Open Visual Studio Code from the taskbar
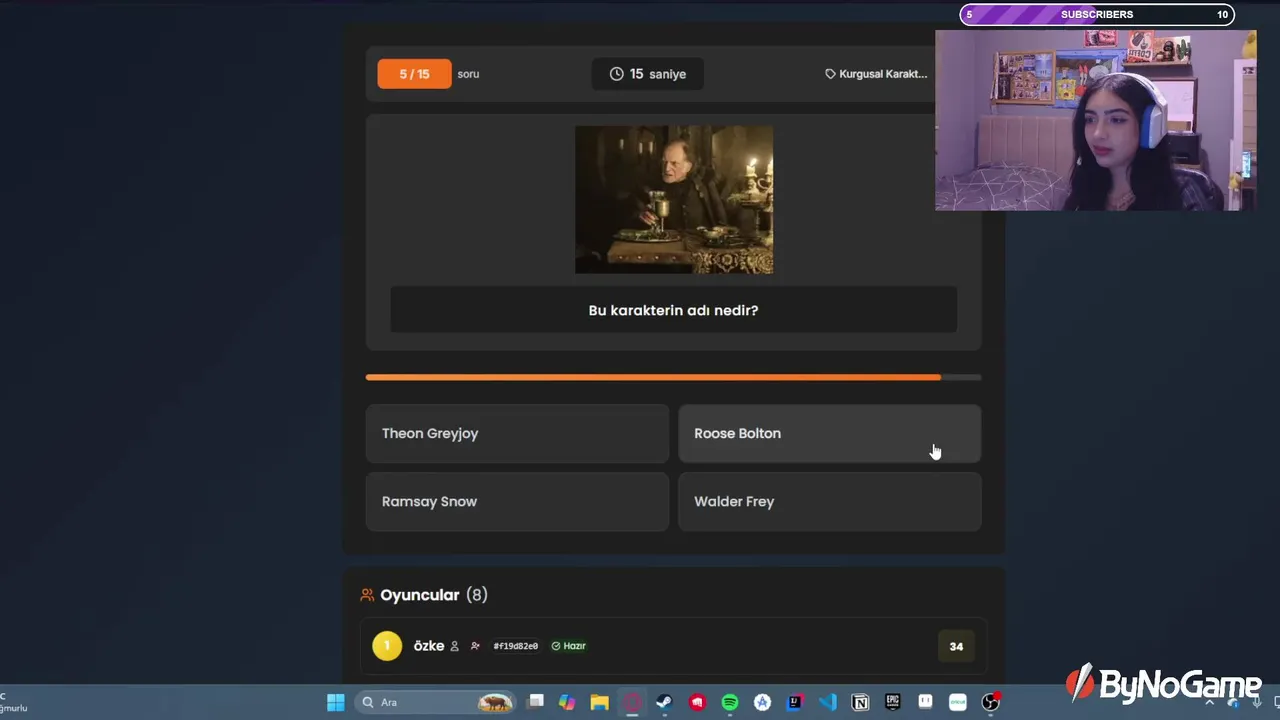This screenshot has width=1280, height=720. 827,702
